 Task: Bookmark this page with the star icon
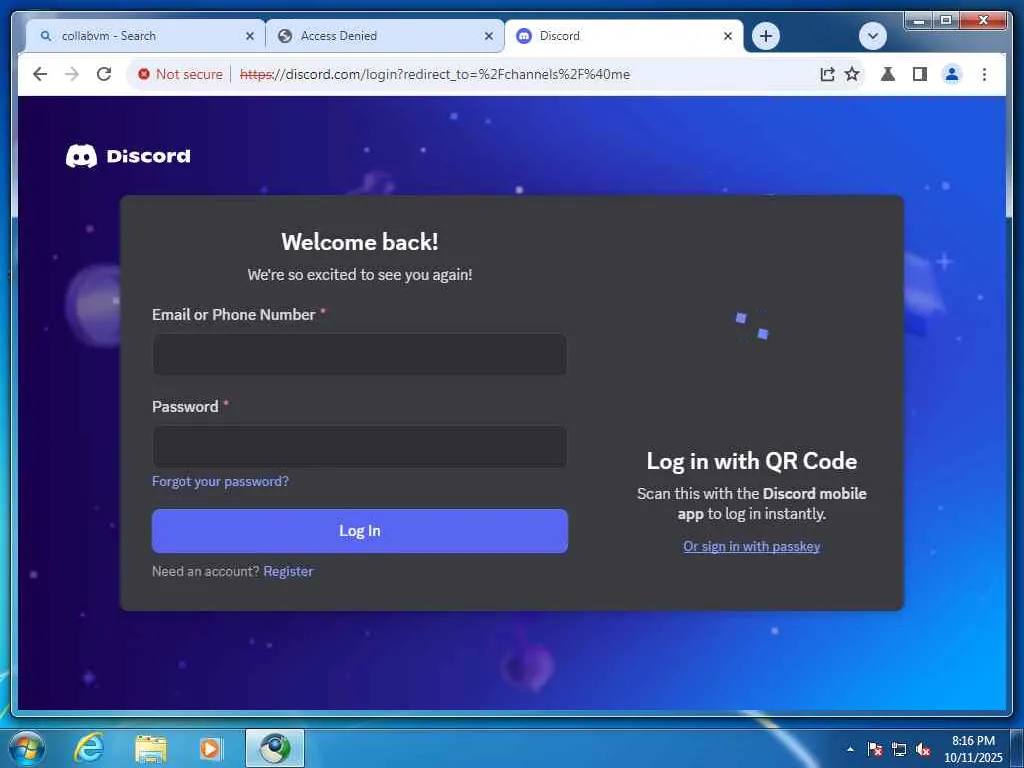[x=852, y=74]
